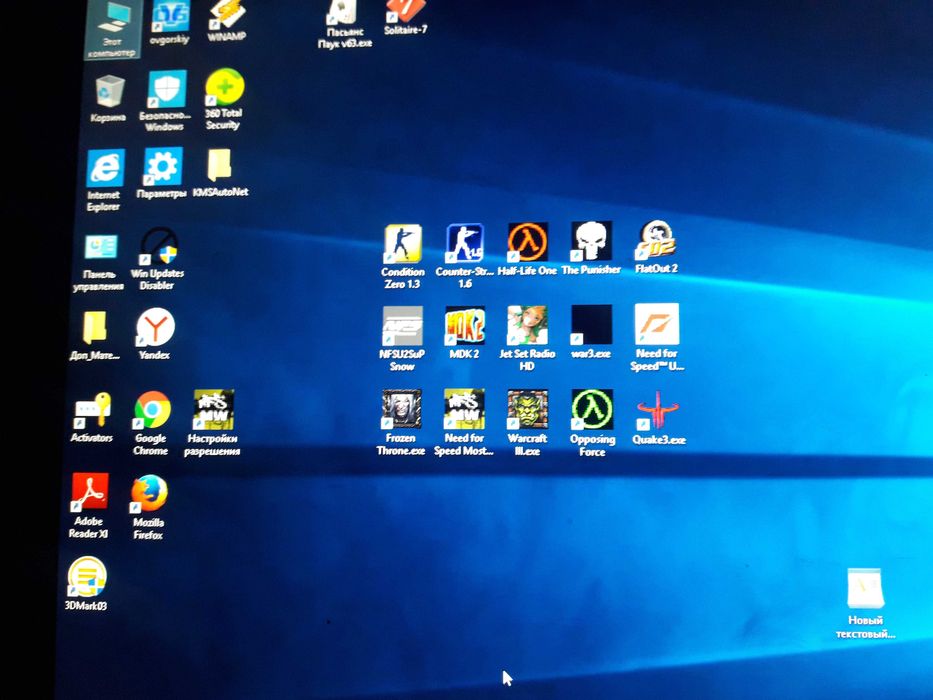Click the Jet Set Radio HD icon
Image resolution: width=933 pixels, height=700 pixels.
click(527, 325)
